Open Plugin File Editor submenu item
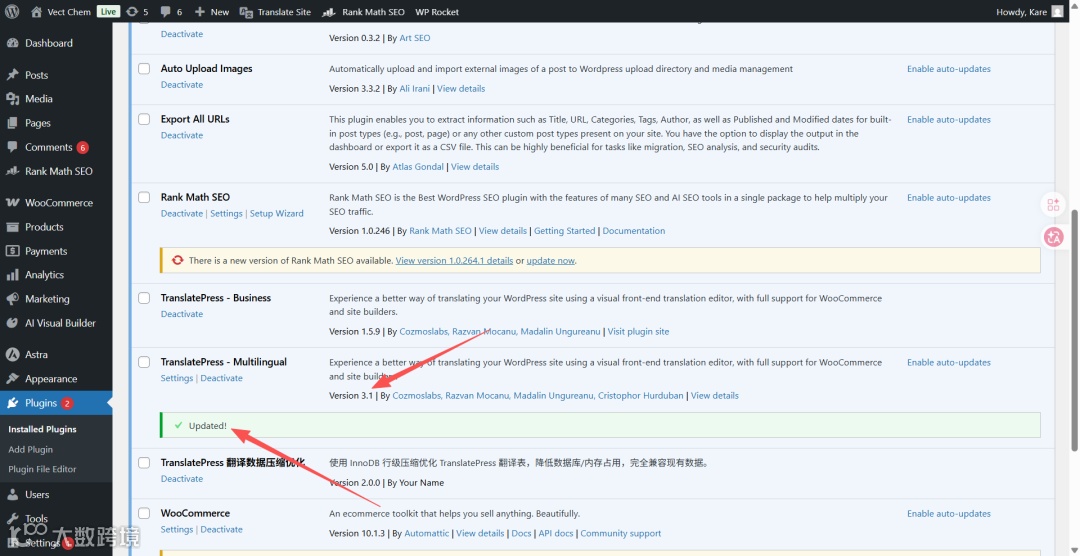The width and height of the screenshot is (1080, 556). [42, 469]
